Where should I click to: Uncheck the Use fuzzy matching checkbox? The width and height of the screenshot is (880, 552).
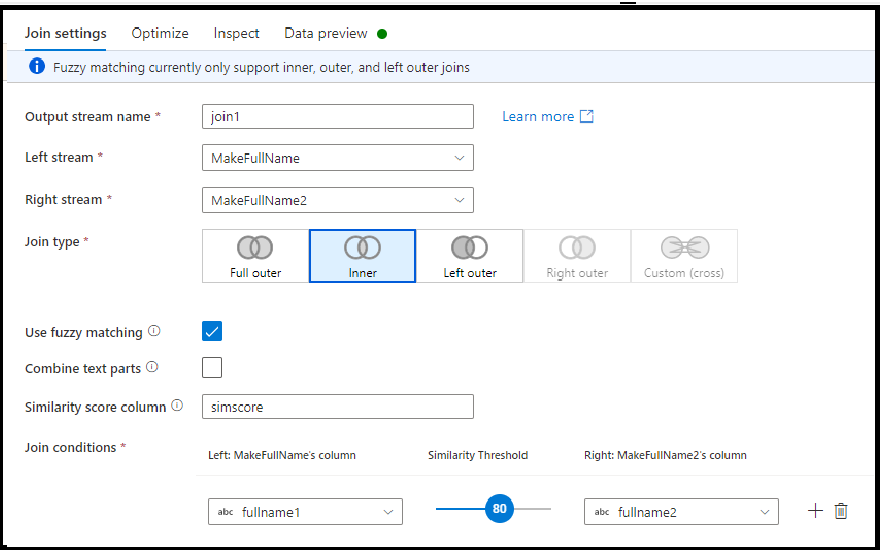pyautogui.click(x=212, y=331)
